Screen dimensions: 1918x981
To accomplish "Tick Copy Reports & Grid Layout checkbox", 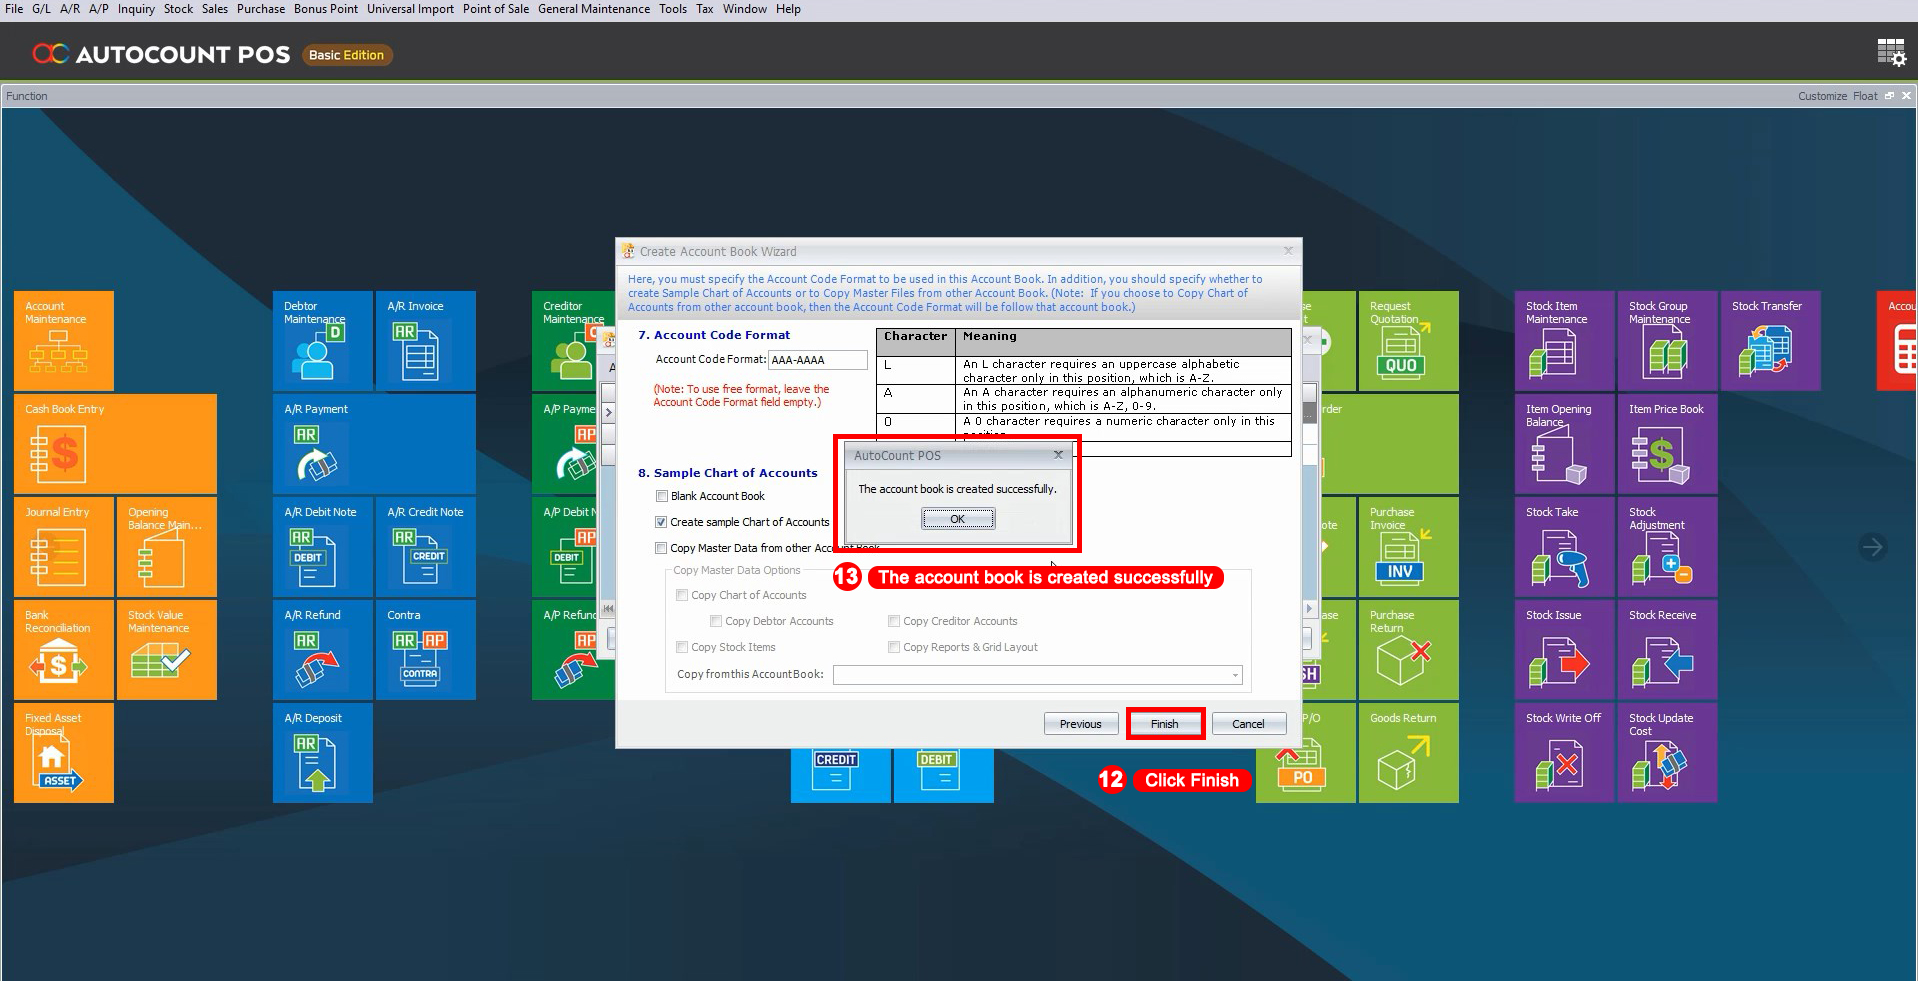I will coord(894,647).
